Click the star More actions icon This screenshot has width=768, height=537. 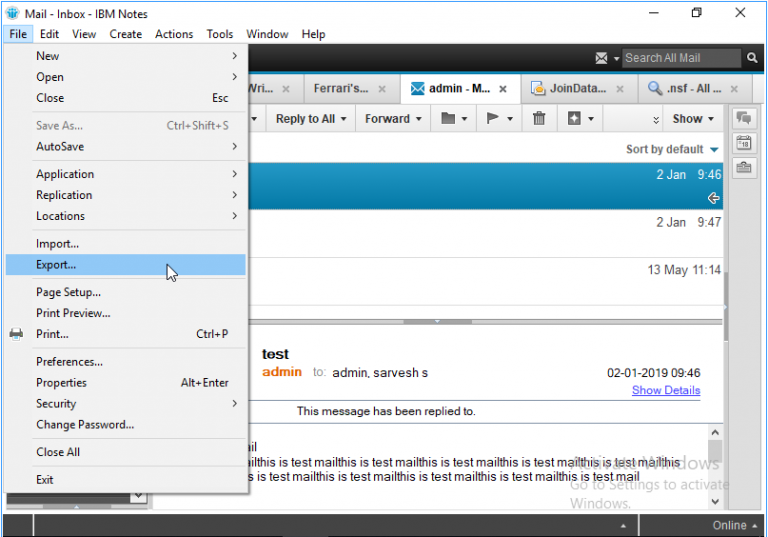(x=575, y=119)
